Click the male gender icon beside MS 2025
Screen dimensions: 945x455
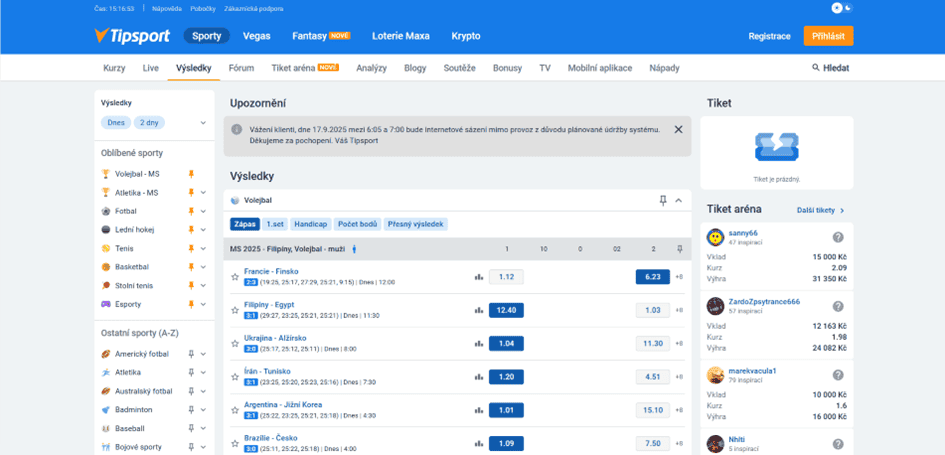point(354,248)
